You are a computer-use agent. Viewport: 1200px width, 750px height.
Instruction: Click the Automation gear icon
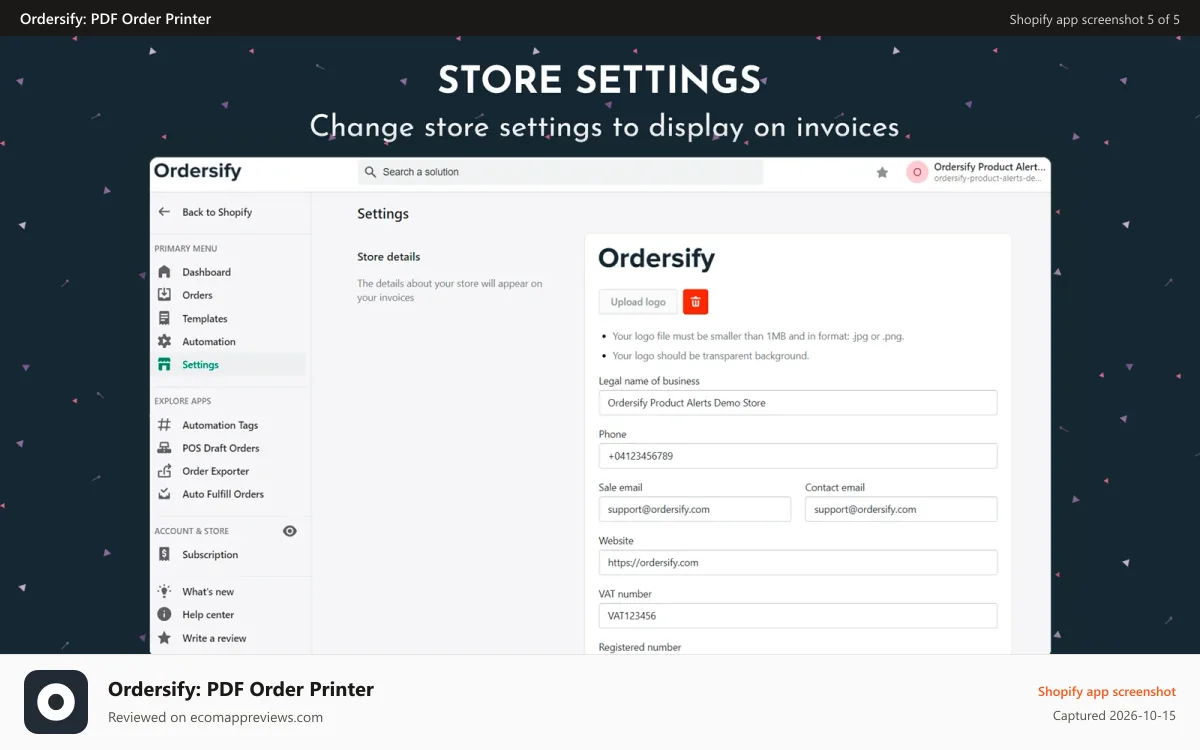coord(164,341)
